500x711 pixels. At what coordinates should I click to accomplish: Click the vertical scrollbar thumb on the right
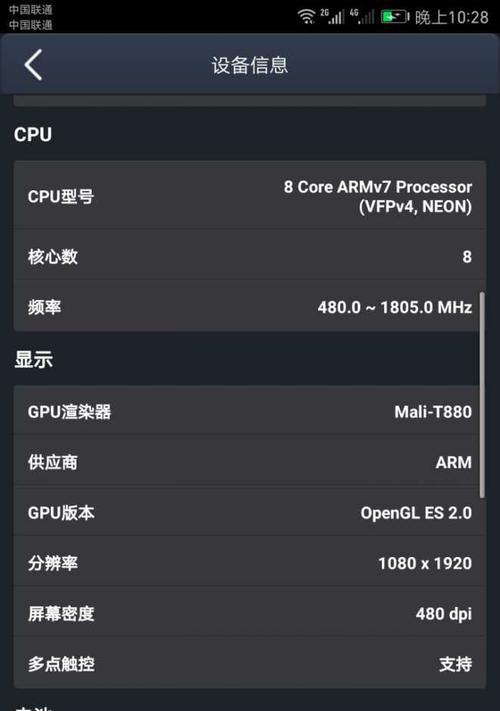click(x=482, y=395)
